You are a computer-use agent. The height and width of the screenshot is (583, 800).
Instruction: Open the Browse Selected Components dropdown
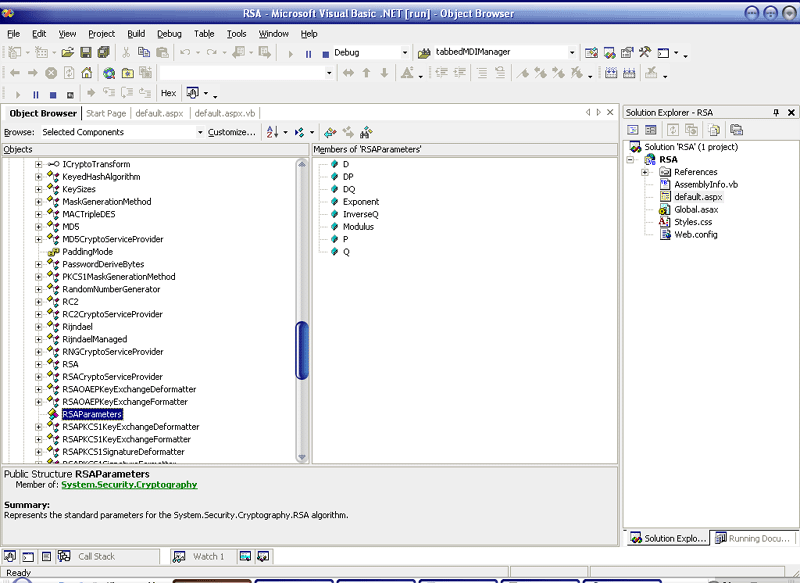click(198, 132)
